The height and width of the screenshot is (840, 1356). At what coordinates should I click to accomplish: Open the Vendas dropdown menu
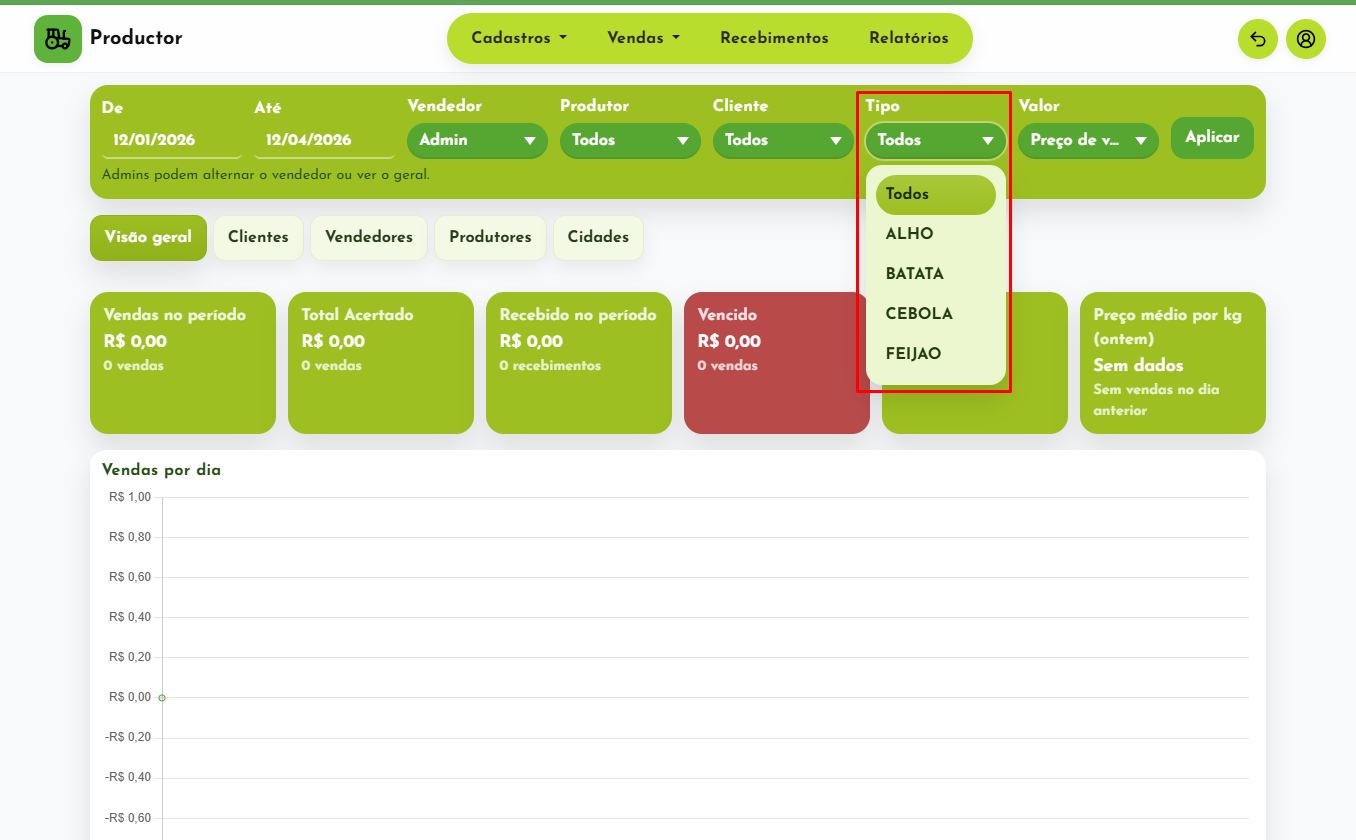click(643, 38)
